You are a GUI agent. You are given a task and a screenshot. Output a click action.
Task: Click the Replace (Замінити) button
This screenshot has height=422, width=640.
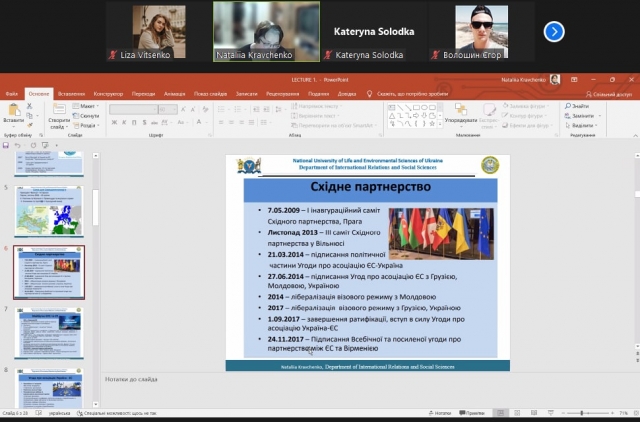click(583, 116)
